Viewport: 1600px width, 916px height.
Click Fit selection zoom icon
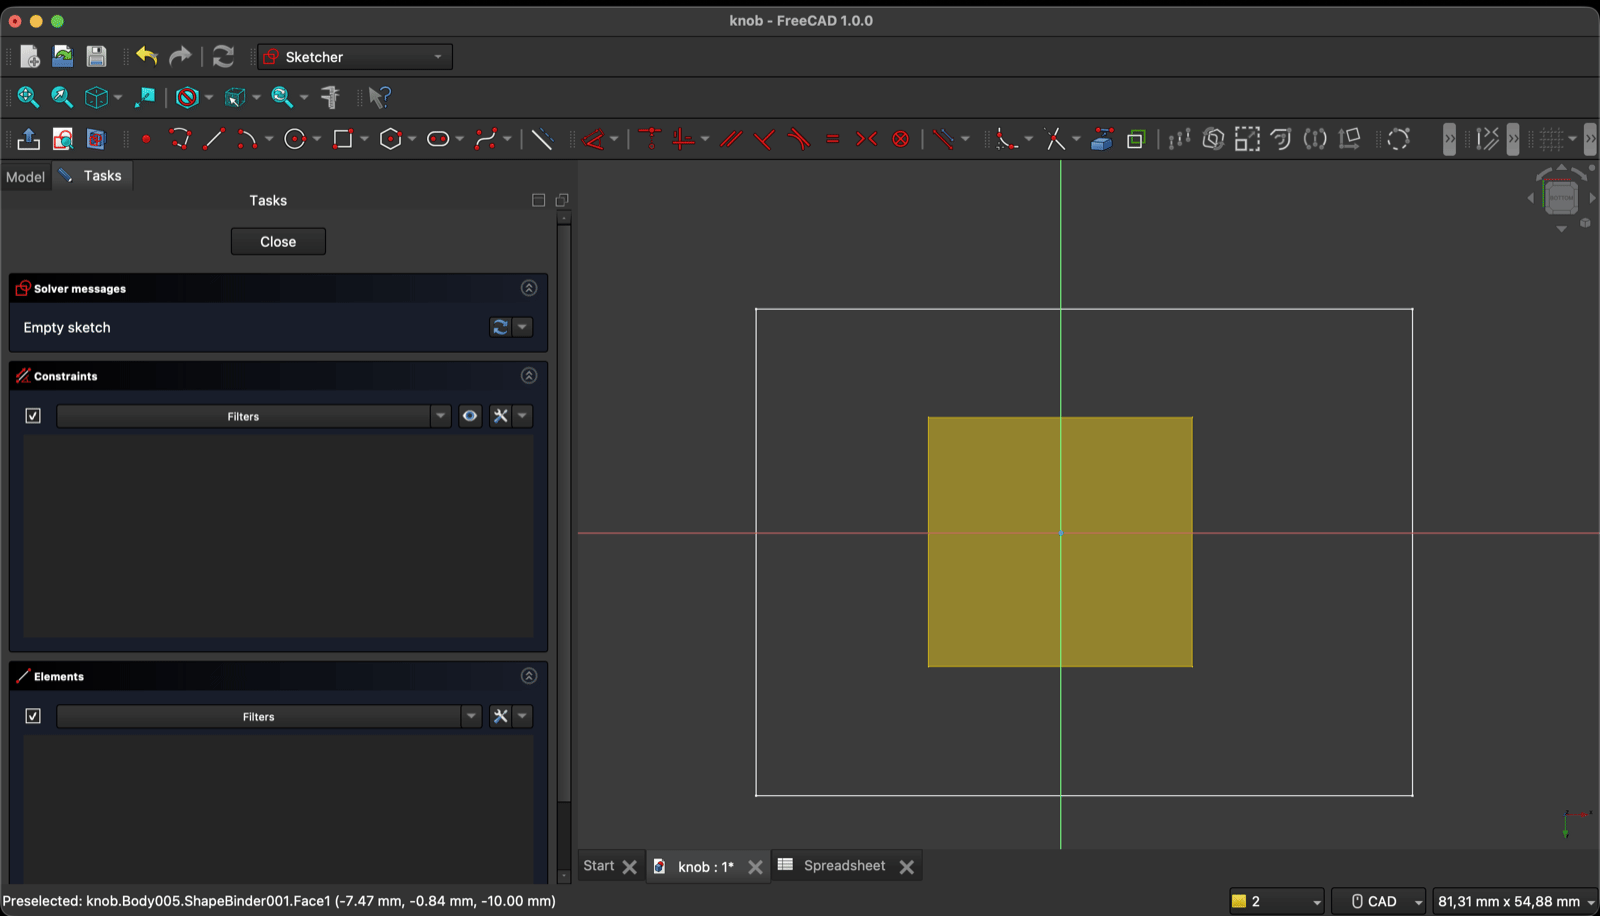62,97
